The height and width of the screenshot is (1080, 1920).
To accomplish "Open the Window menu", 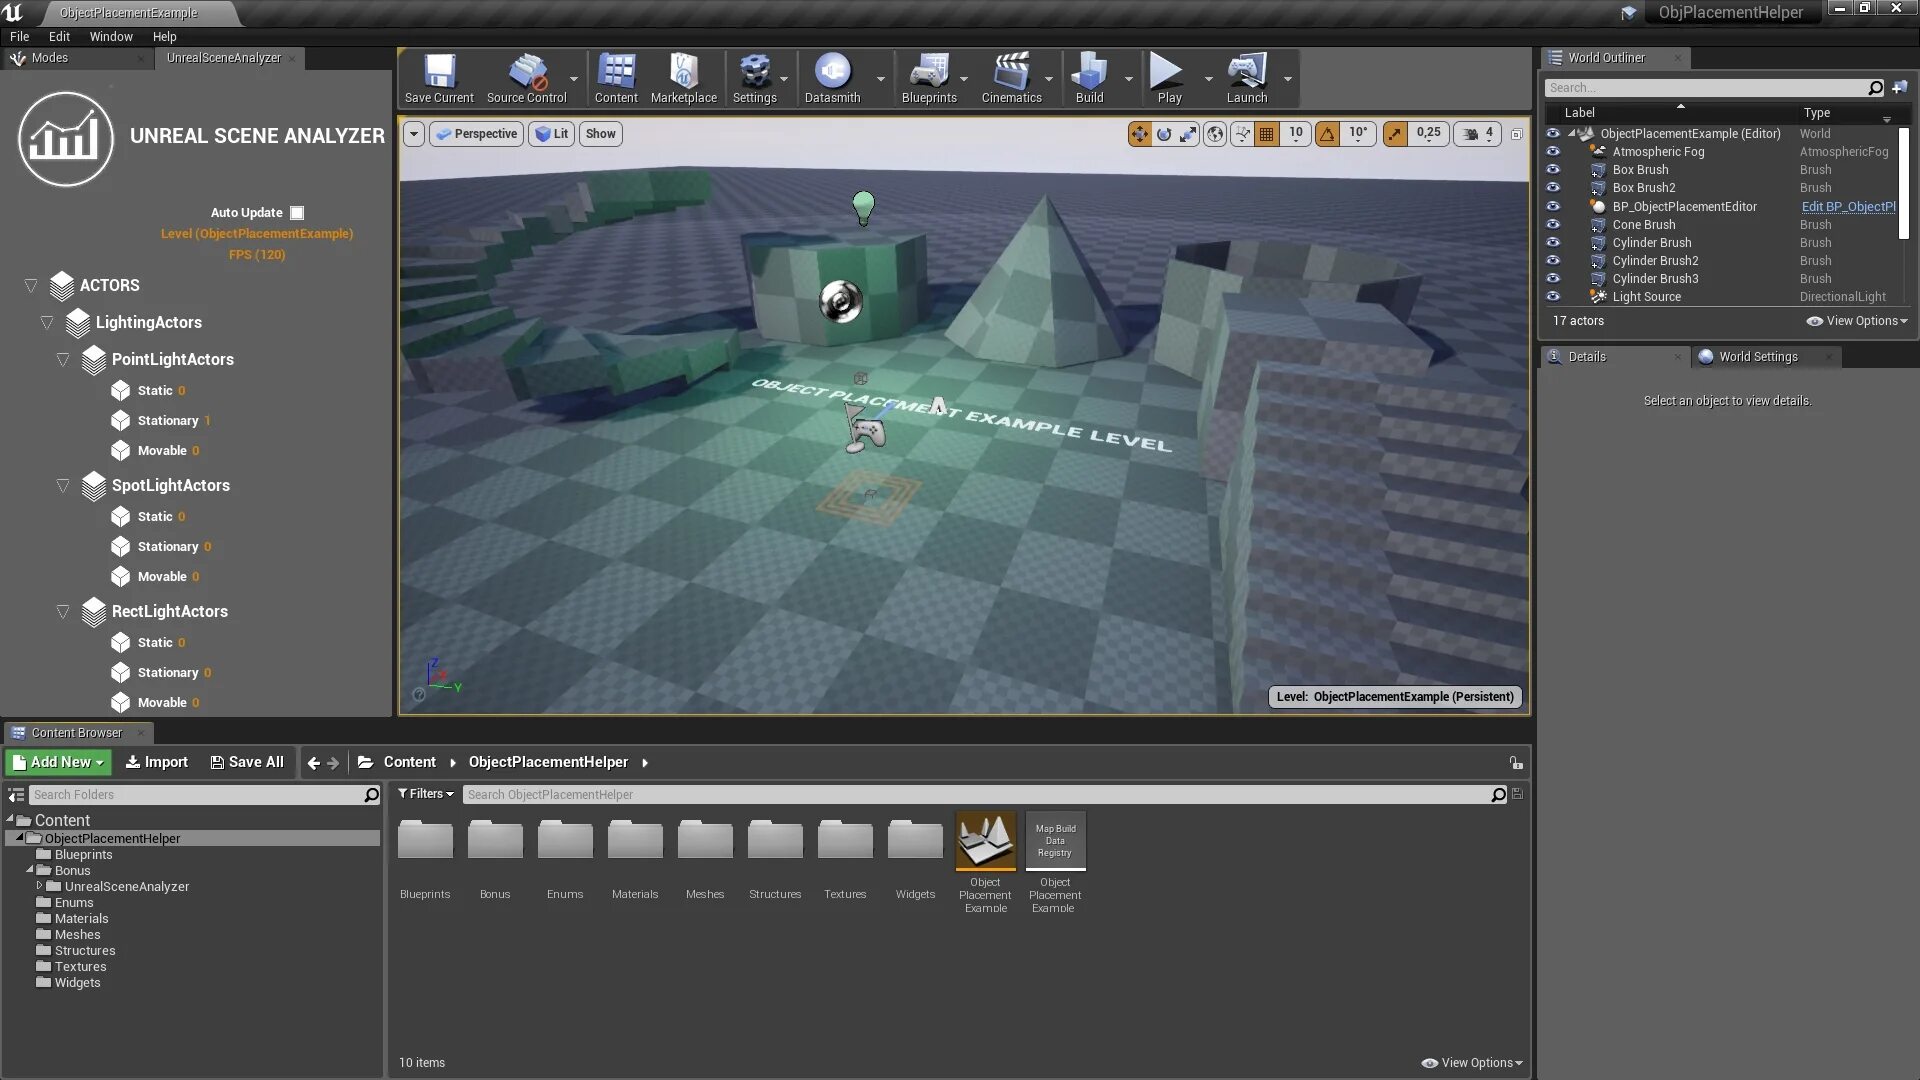I will click(x=111, y=37).
